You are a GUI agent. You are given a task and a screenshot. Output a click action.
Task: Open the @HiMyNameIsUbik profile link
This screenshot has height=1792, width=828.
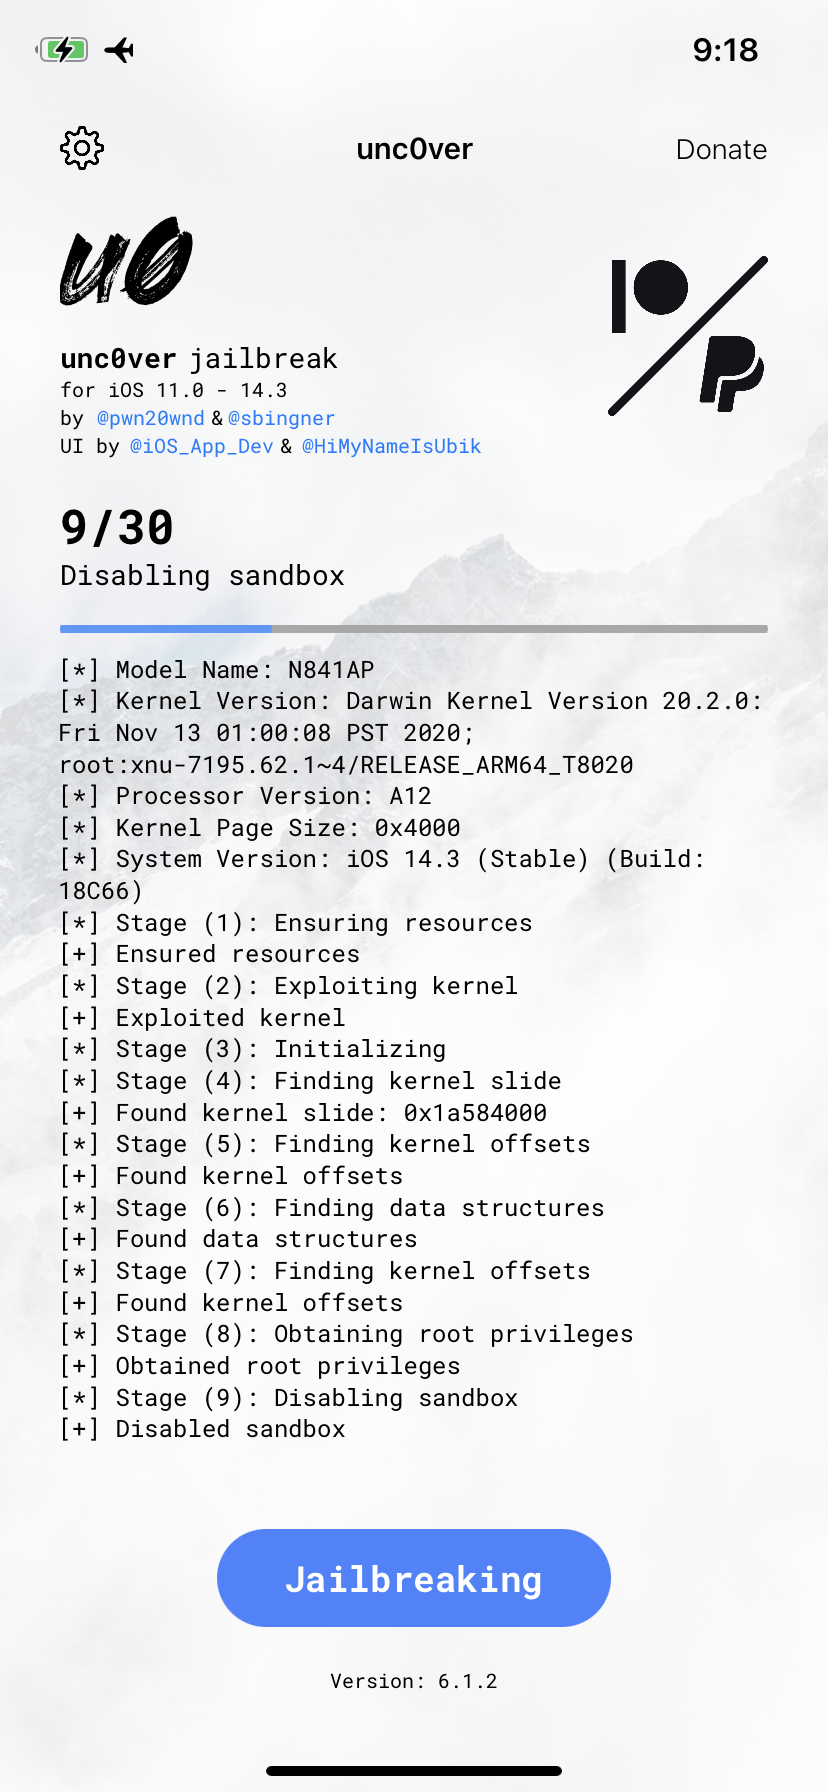[391, 446]
